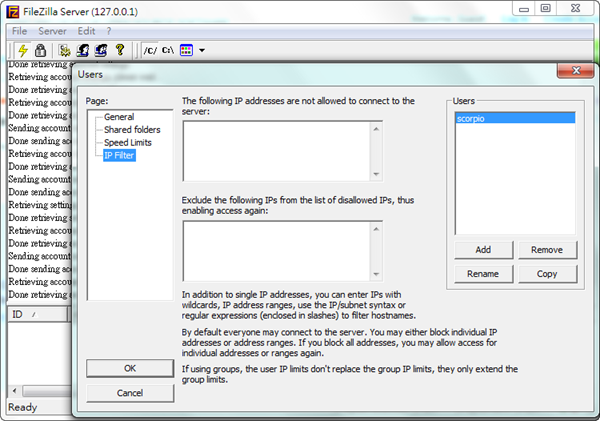
Task: Click down arrow of excluded IPs scrollbar
Action: point(376,274)
